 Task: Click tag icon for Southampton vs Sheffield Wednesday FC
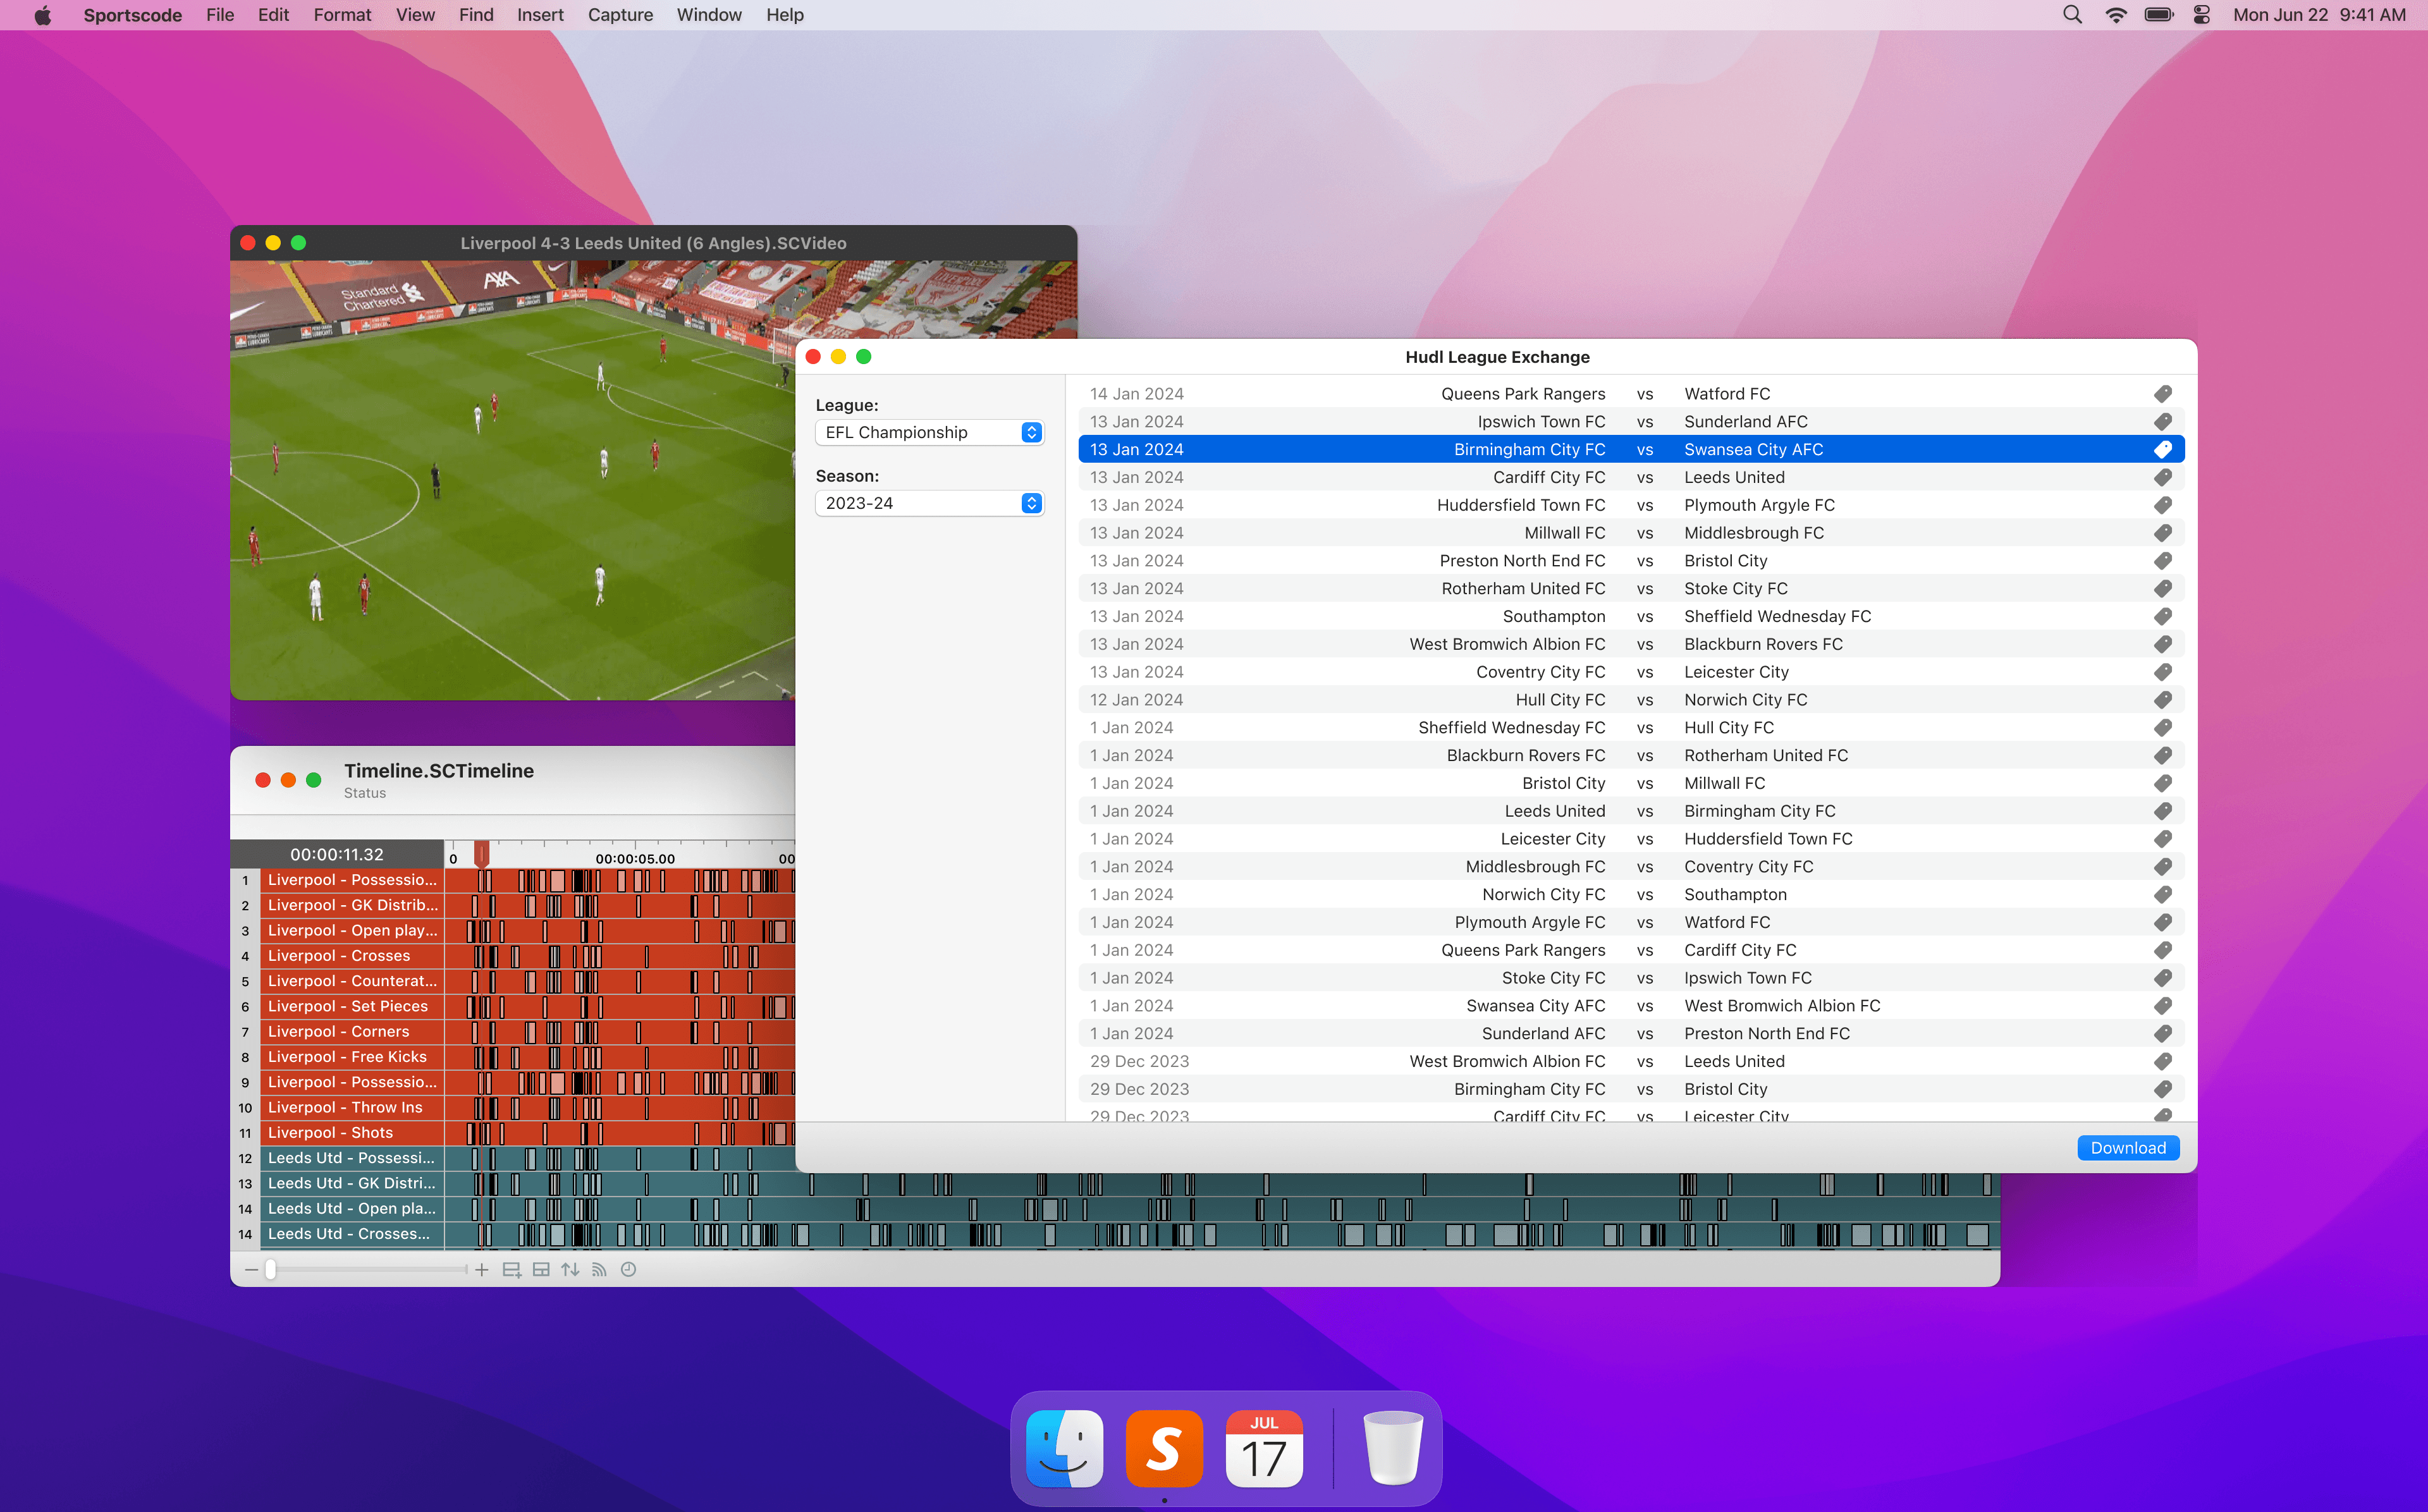pos(2162,617)
